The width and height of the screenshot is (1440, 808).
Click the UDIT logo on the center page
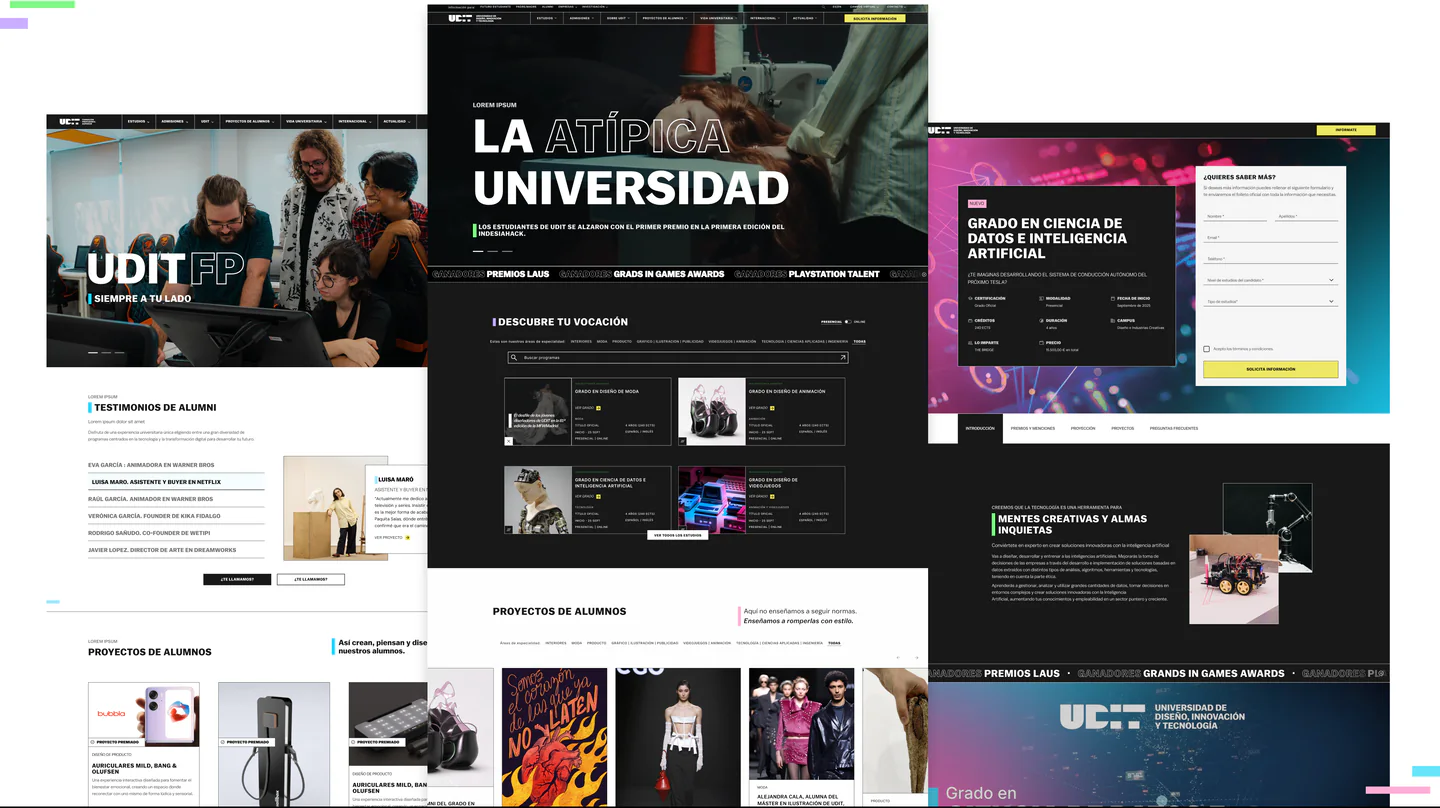click(473, 18)
